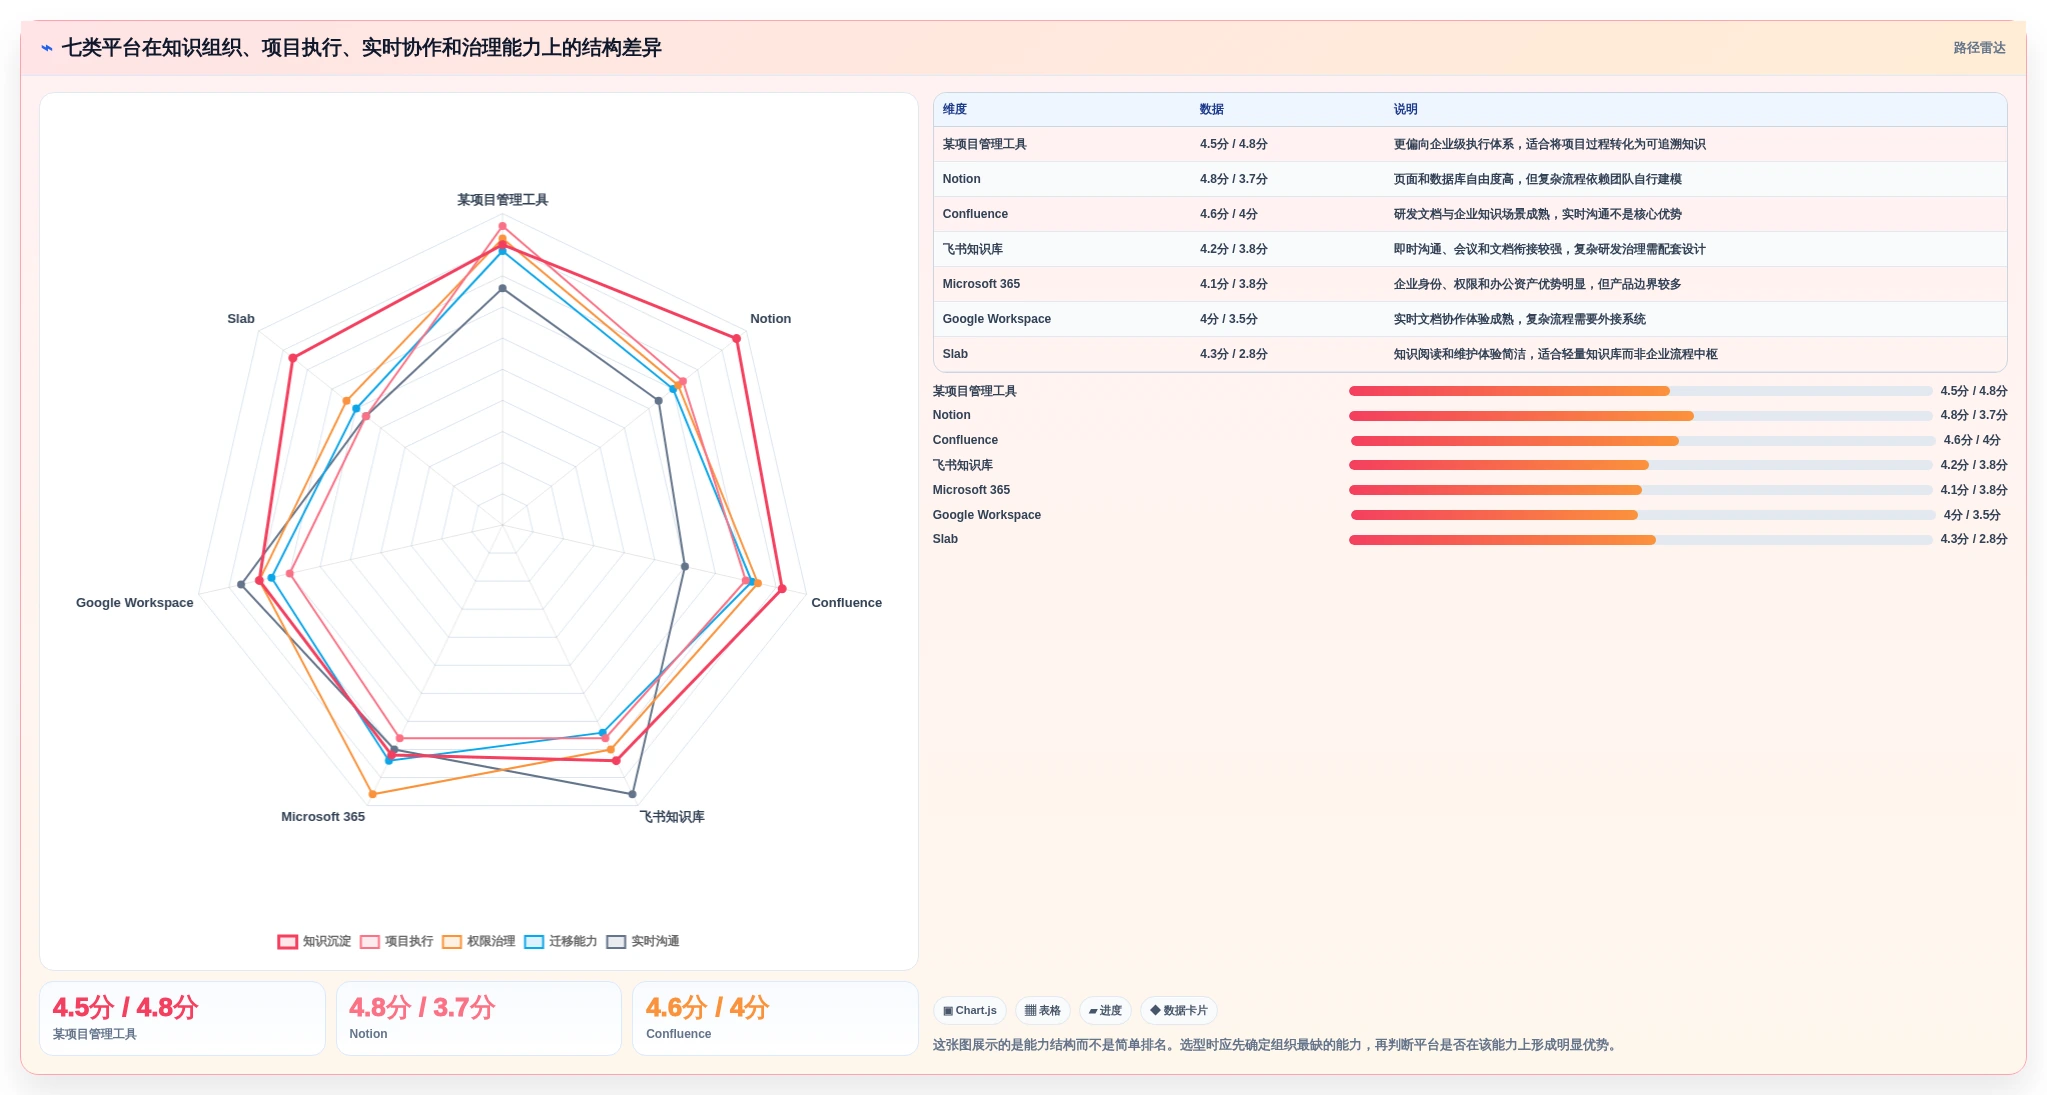Select the 飞书知识库 table row name

coord(972,249)
